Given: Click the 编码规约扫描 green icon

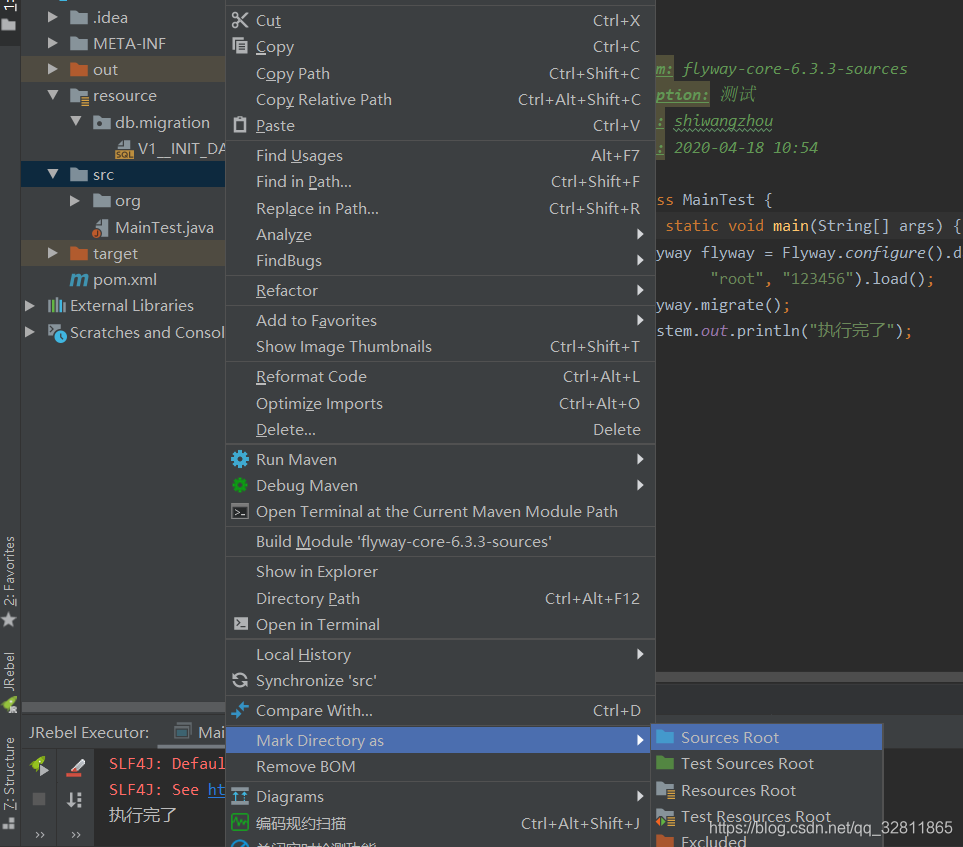Looking at the screenshot, I should point(240,822).
